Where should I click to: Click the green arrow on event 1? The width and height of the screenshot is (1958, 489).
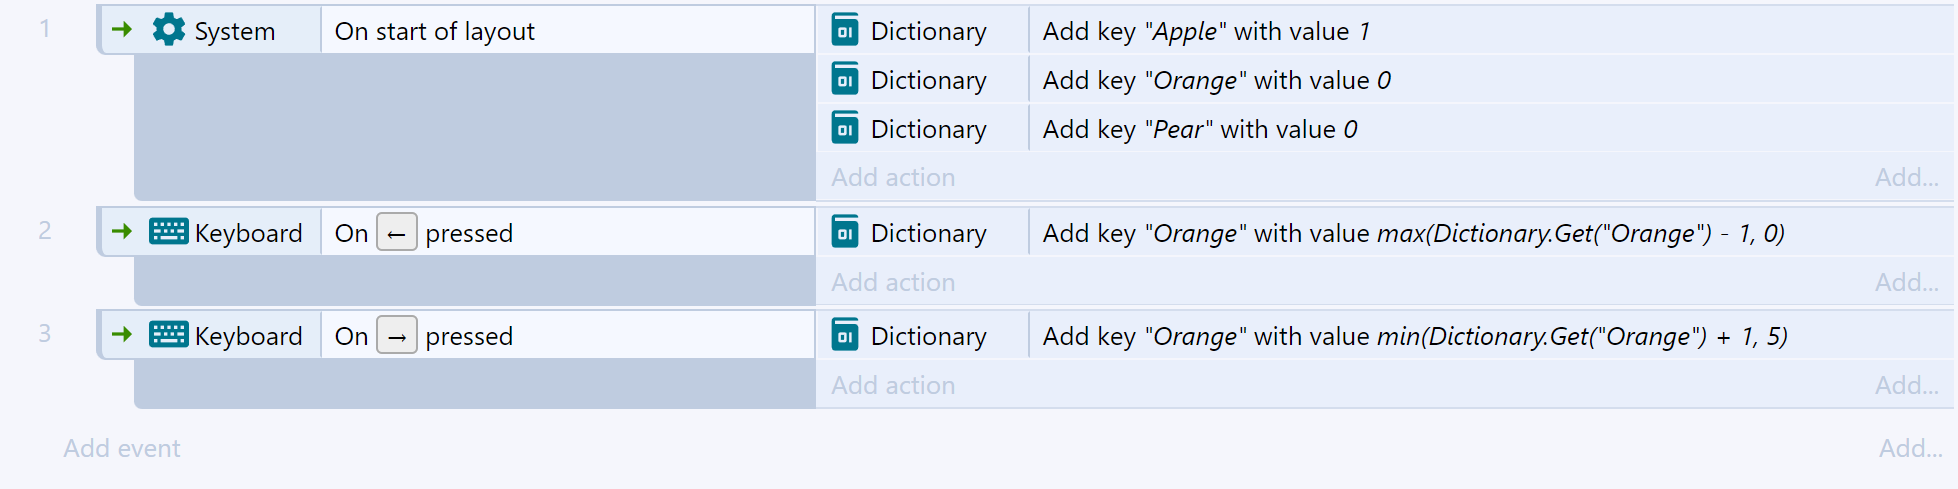pos(122,30)
